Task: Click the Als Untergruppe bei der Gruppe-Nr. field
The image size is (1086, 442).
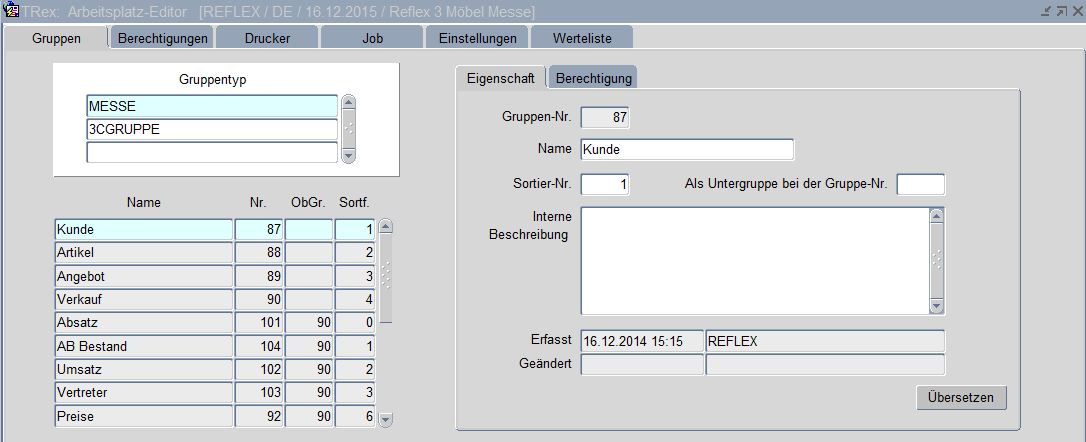Action: [x=920, y=185]
